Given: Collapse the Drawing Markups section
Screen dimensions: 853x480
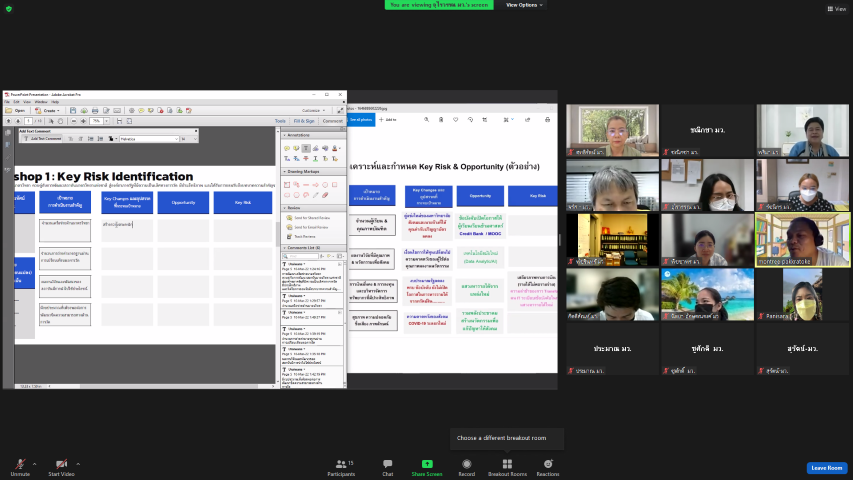Looking at the screenshot, I should tap(283, 171).
